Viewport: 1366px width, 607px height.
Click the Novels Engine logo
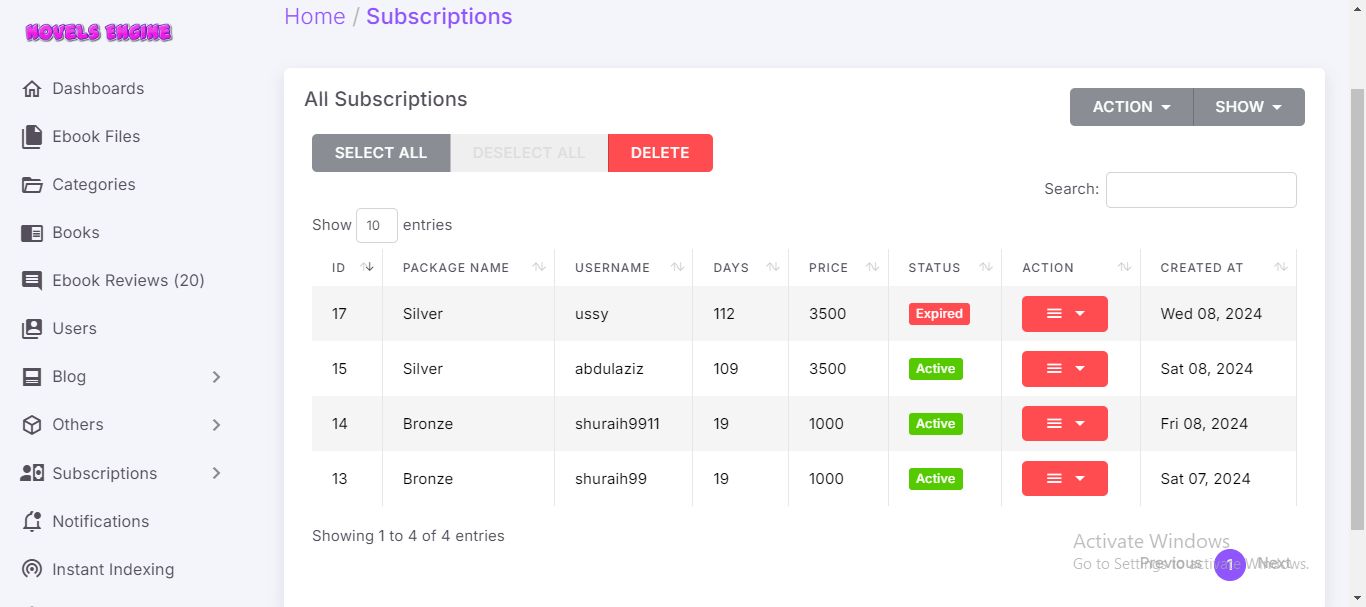[99, 32]
